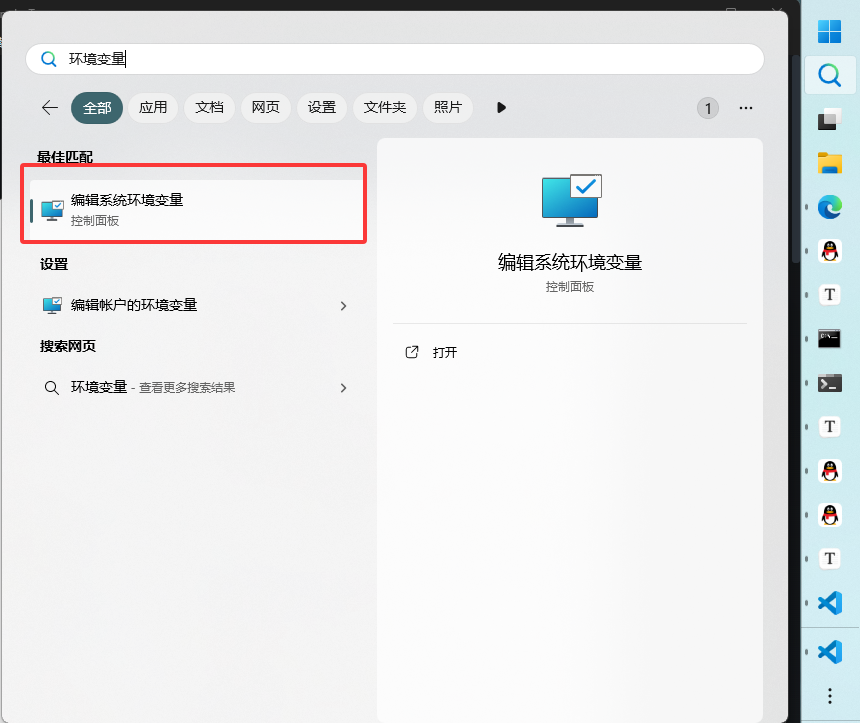The width and height of the screenshot is (860, 723).
Task: Focus the search box containing 环境变量
Action: click(400, 59)
